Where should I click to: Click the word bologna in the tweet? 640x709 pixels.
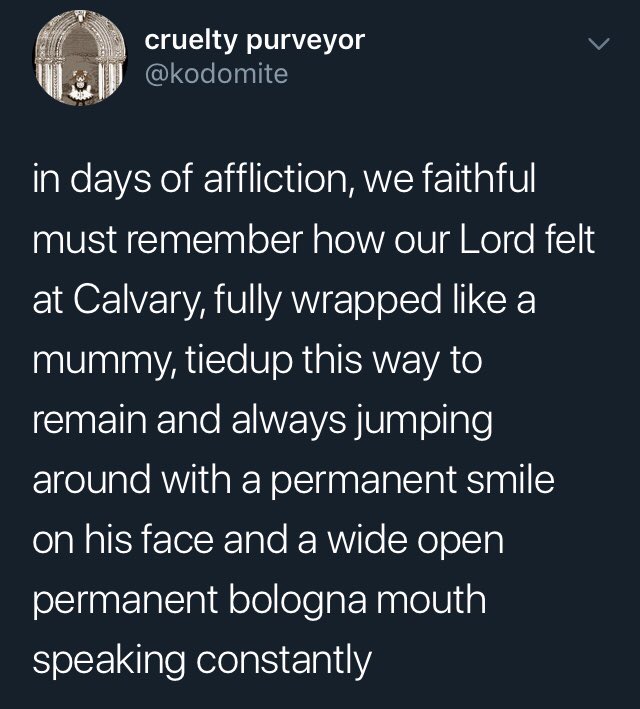click(x=297, y=600)
